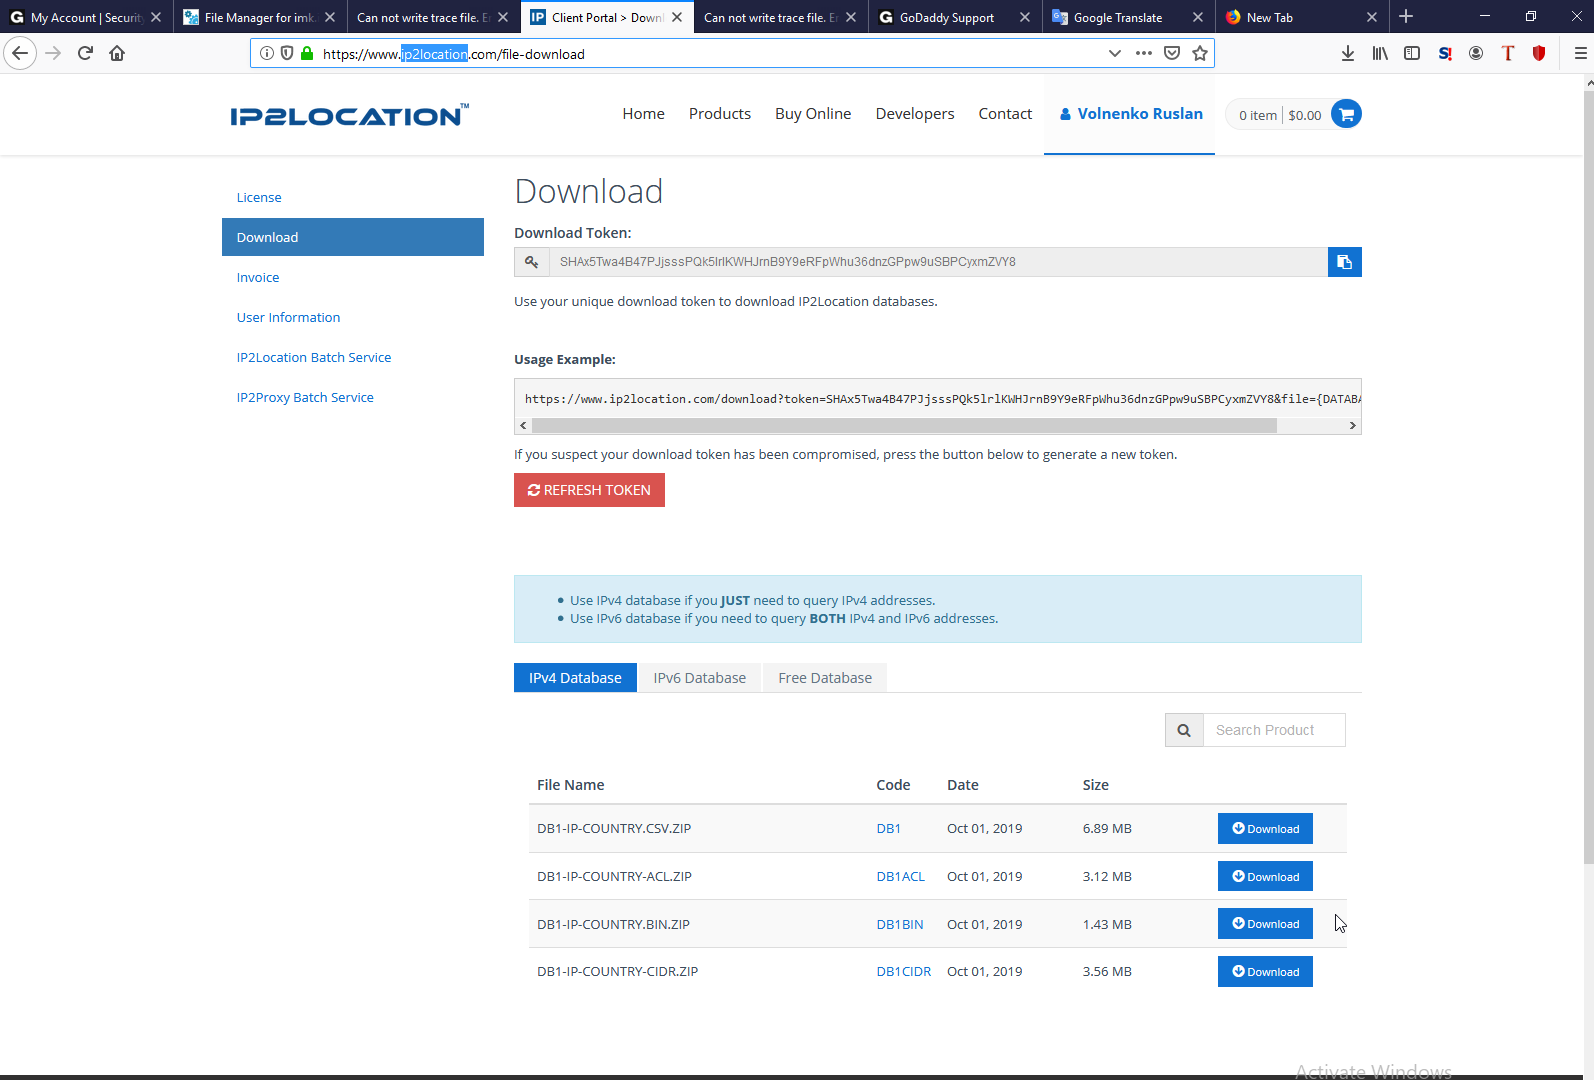Viewport: 1594px width, 1080px height.
Task: Click the Download Token text field
Action: coord(938,262)
